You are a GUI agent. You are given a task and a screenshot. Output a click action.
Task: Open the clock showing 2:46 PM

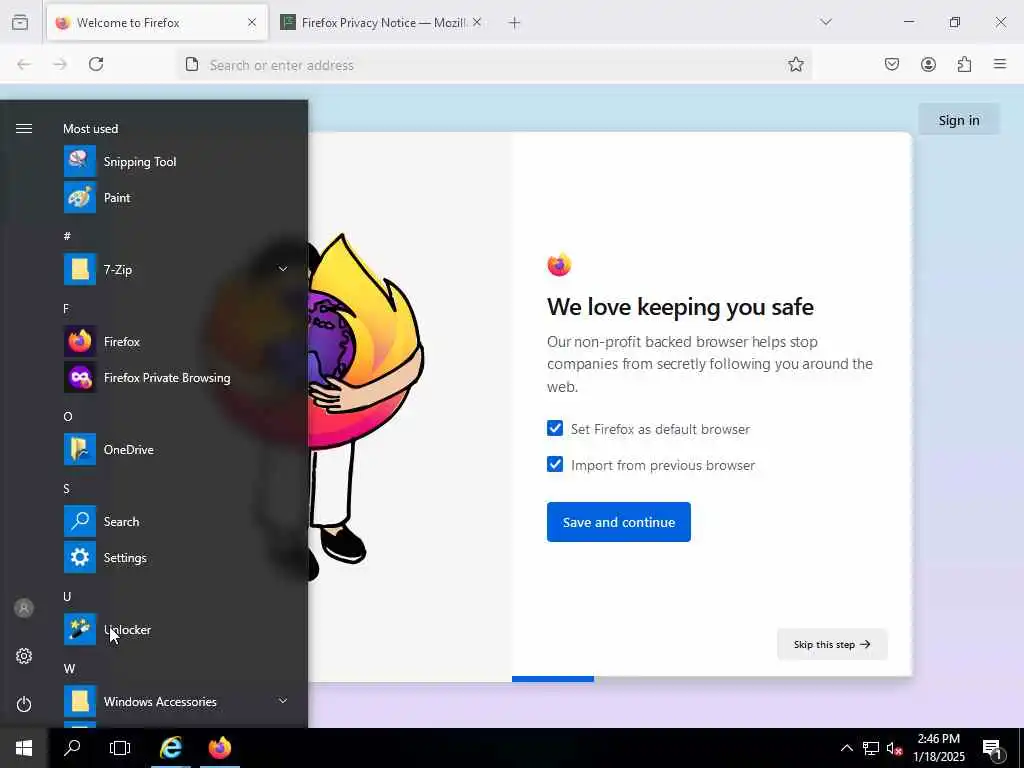(938, 748)
